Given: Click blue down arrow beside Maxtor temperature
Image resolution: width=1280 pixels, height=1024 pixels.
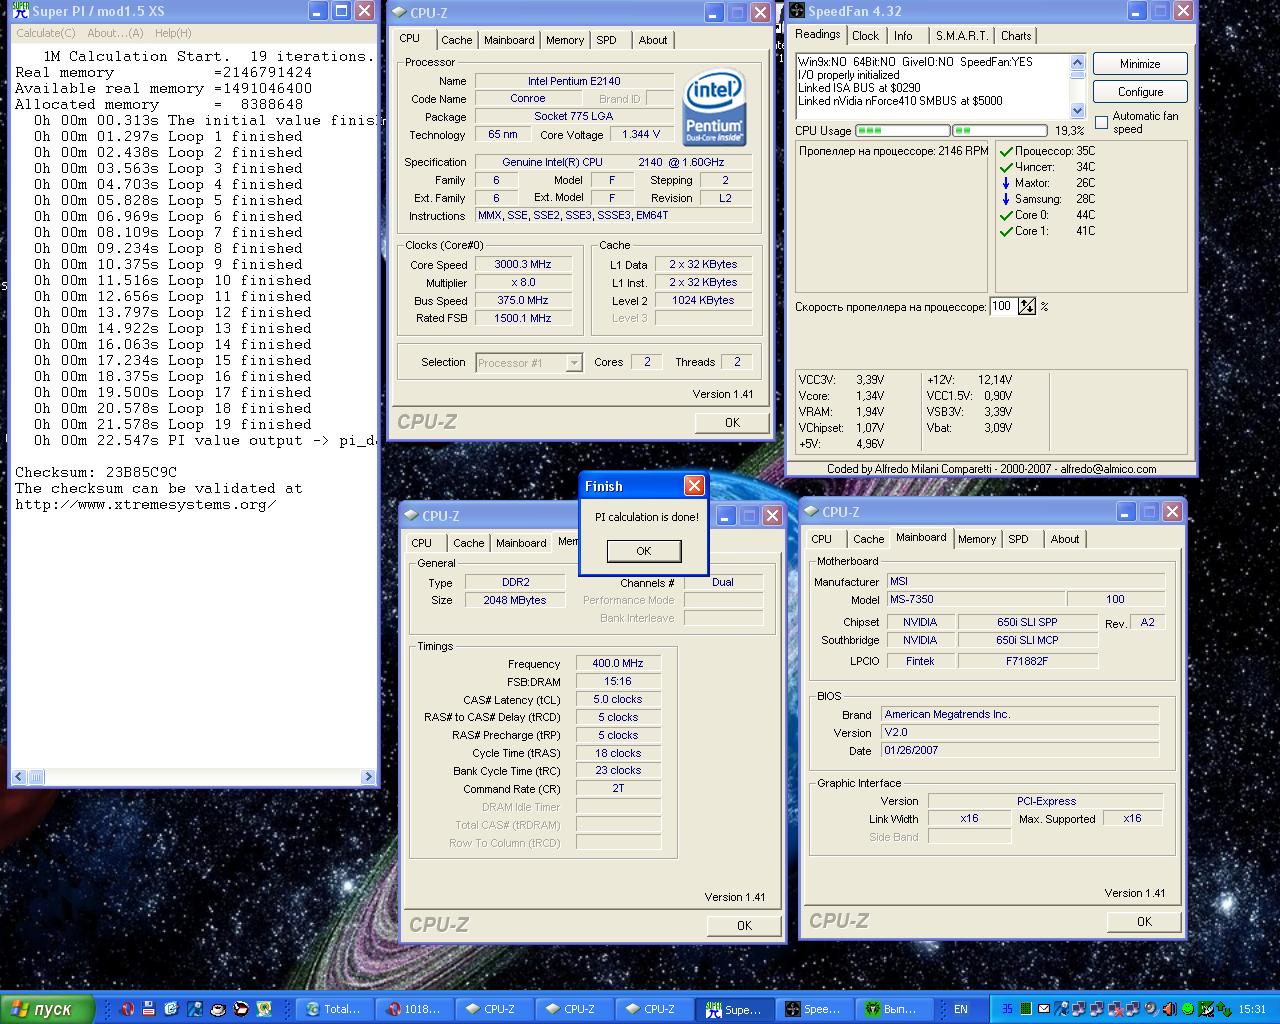Looking at the screenshot, I should click(x=1006, y=183).
